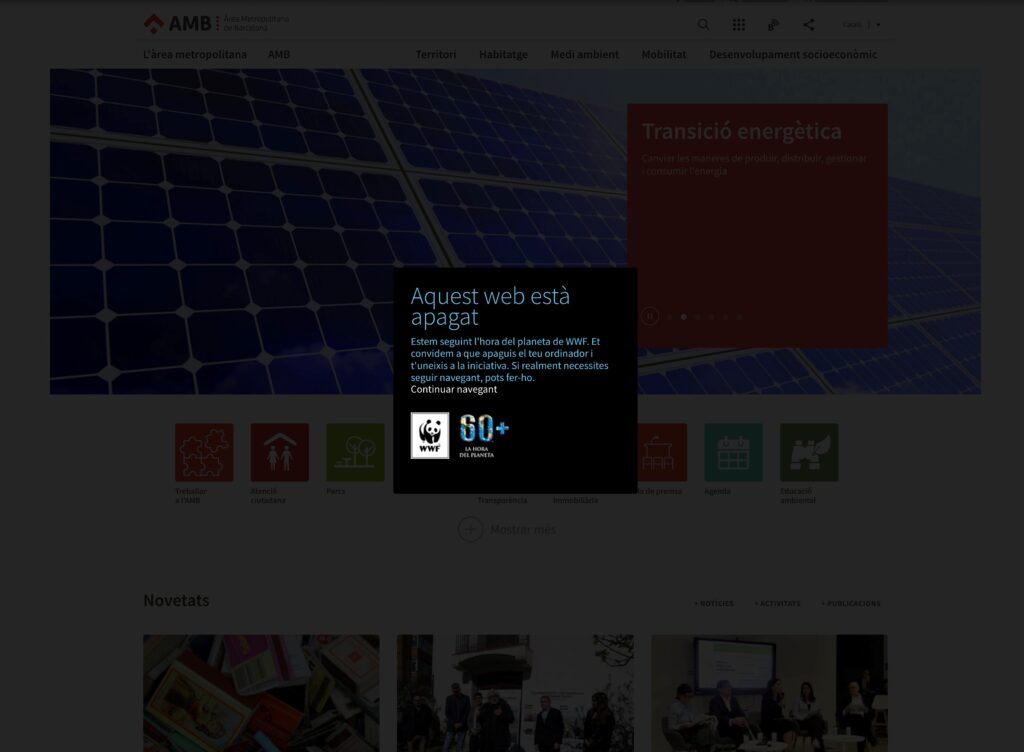Click the WWF panda logo

click(430, 435)
